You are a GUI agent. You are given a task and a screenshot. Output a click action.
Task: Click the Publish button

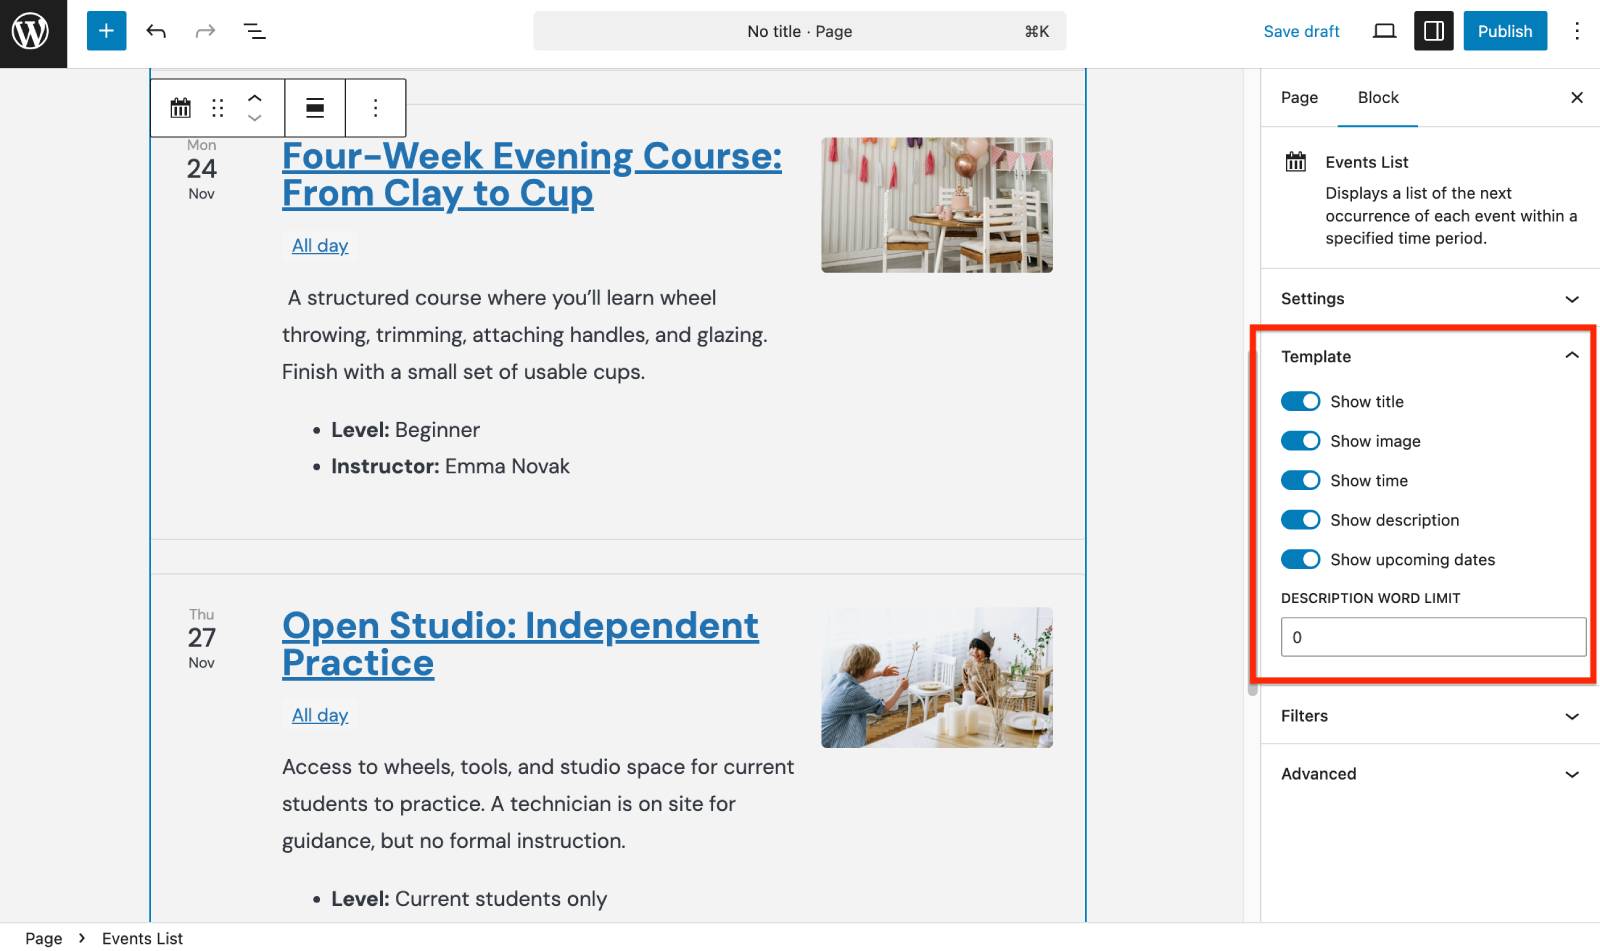pyautogui.click(x=1504, y=31)
